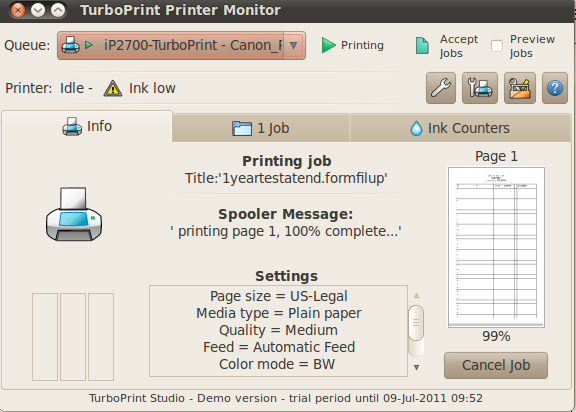Screen dimensions: 576x412
Task: Click the 99% progress text
Action: tap(496, 336)
